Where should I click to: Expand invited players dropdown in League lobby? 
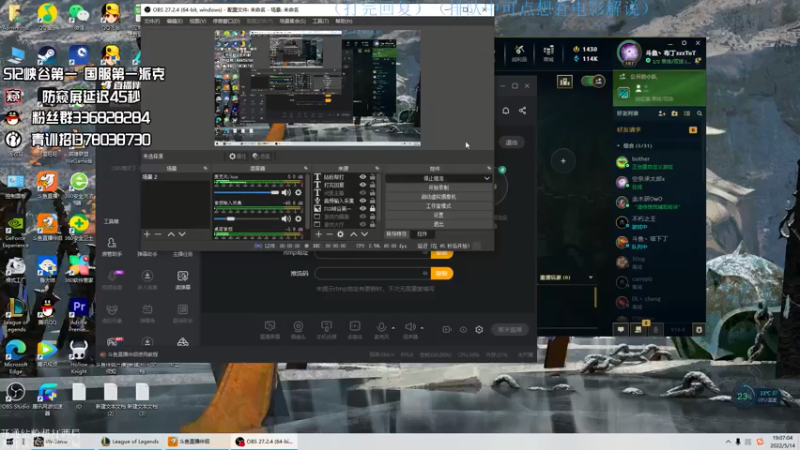pyautogui.click(x=591, y=278)
